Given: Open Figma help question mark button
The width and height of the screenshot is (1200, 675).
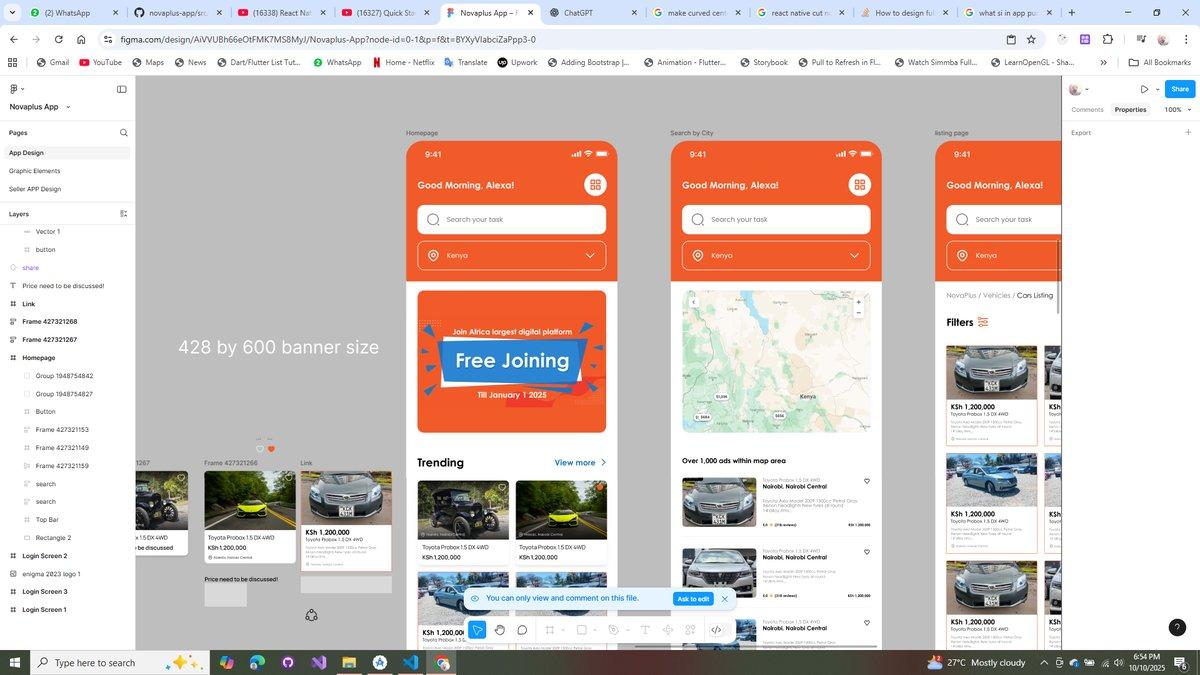Looking at the screenshot, I should point(1177,627).
